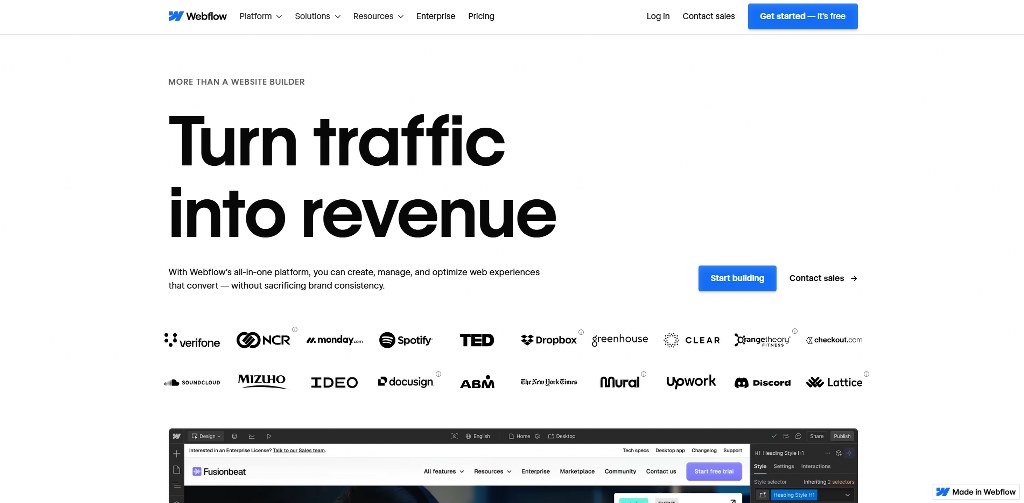Switch to the Interactions tab
Screen dimensions: 1024x503
816,466
